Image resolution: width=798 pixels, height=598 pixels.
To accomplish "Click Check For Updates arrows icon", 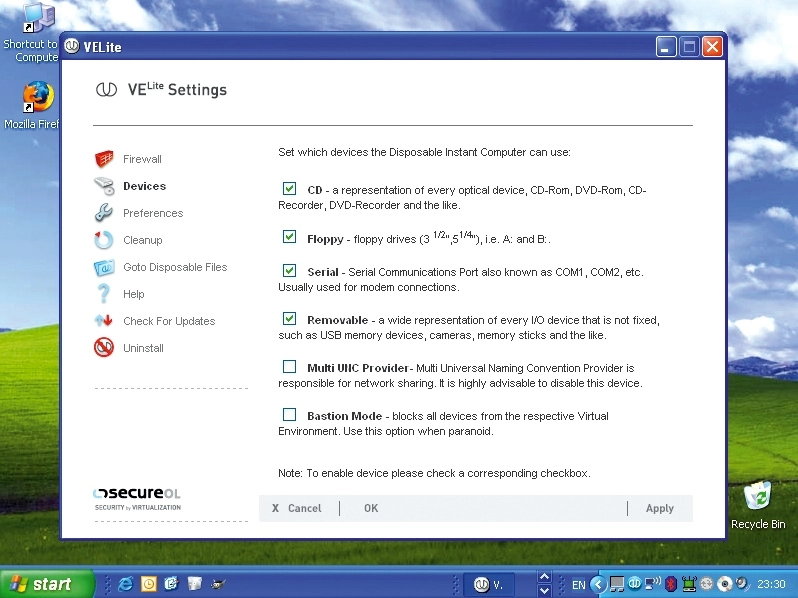I will [x=104, y=321].
